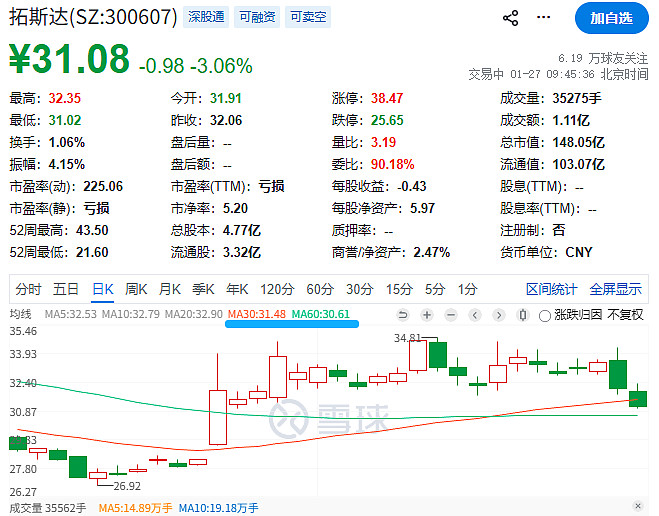Click the 跌停 value 25.65
Image resolution: width=659 pixels, height=516 pixels.
(x=387, y=120)
